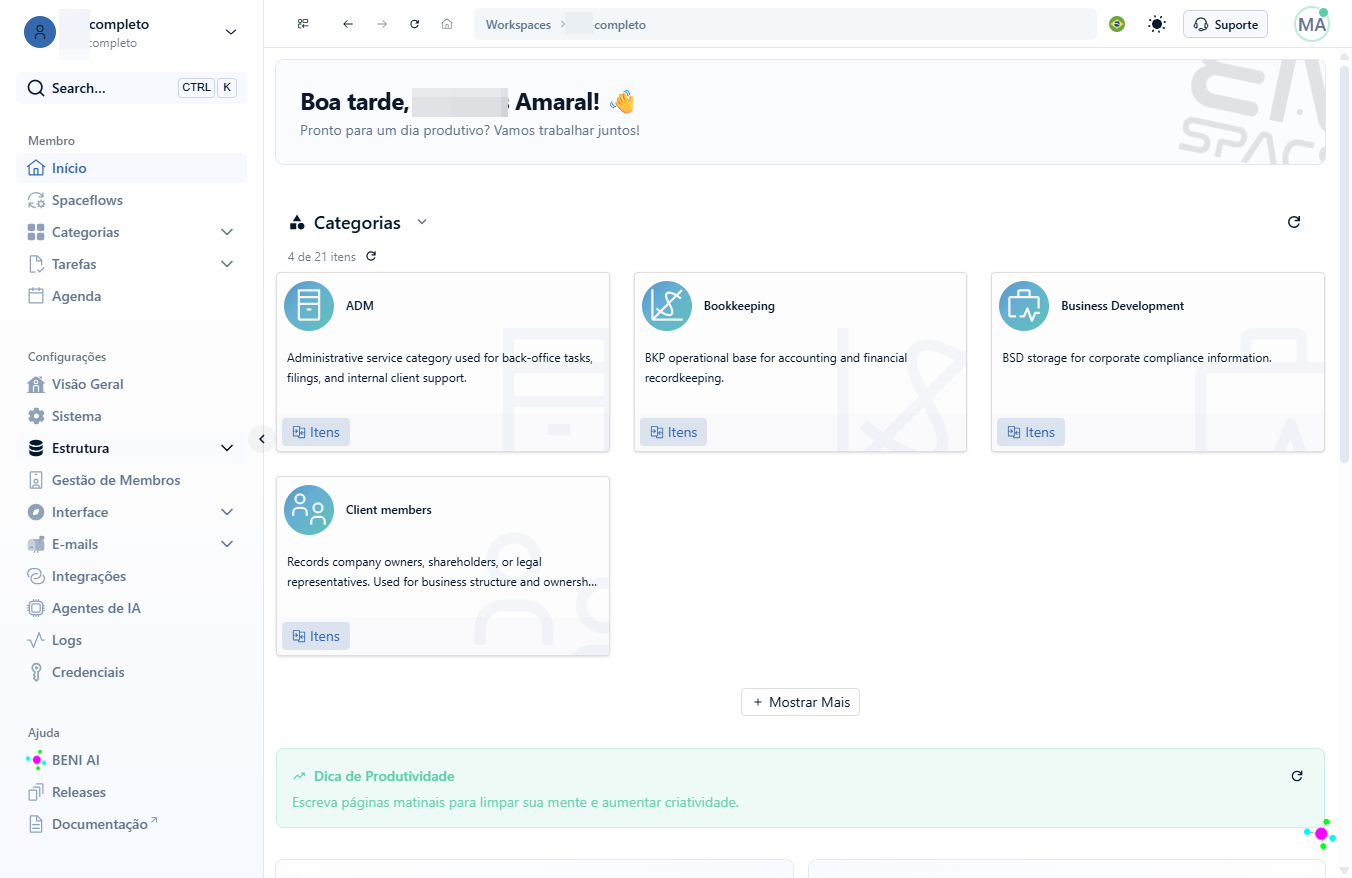This screenshot has width=1352, height=878.
Task: Toggle light/dark theme sun icon
Action: pyautogui.click(x=1157, y=24)
